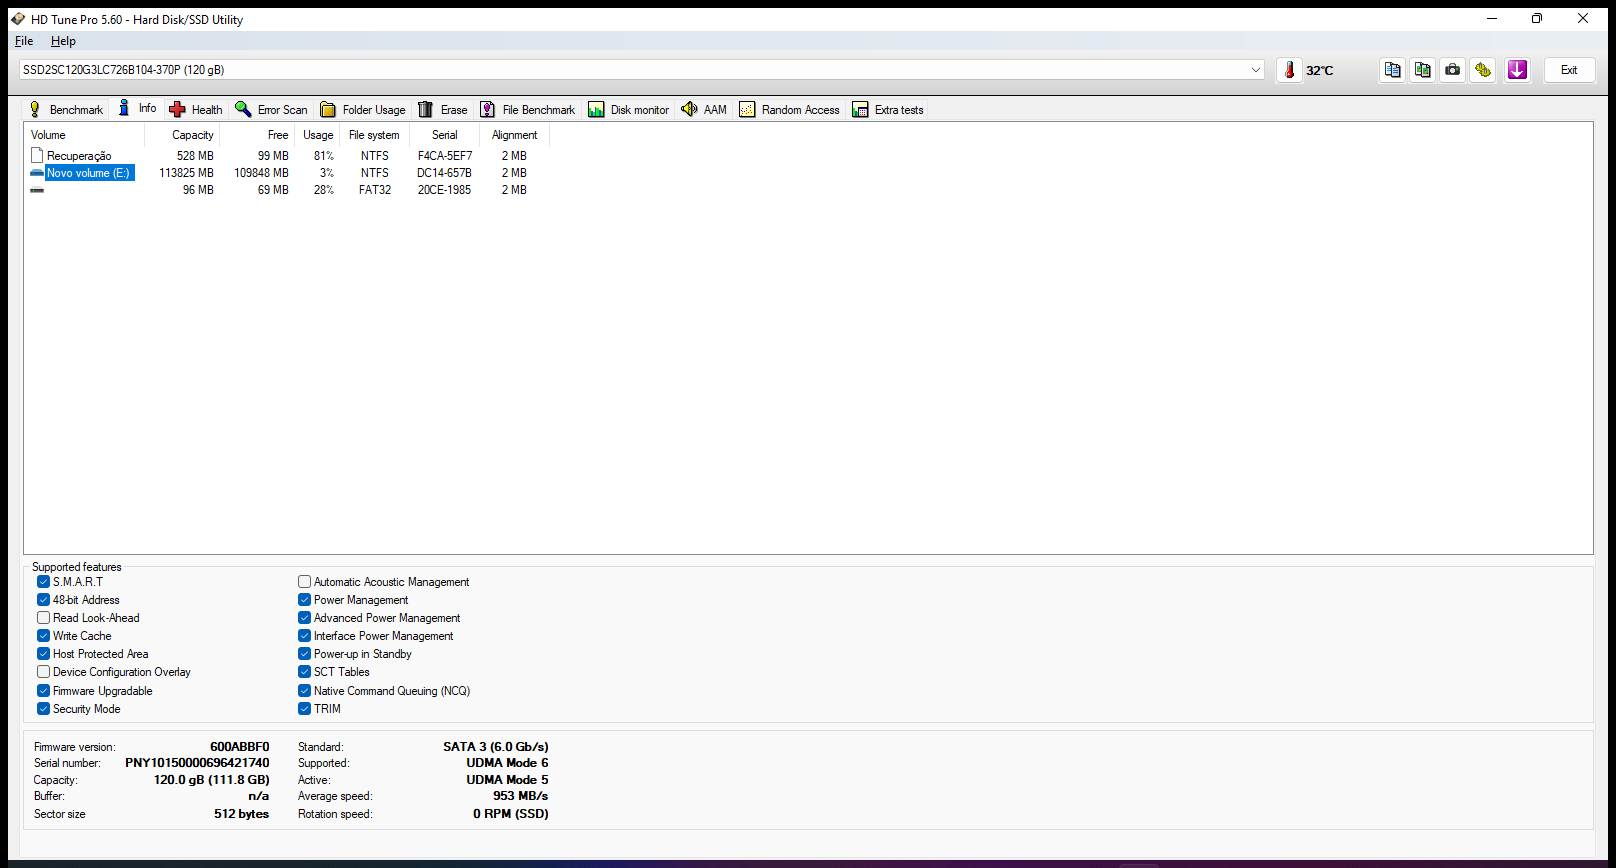Click the Exit button
This screenshot has width=1616, height=868.
pos(1569,70)
